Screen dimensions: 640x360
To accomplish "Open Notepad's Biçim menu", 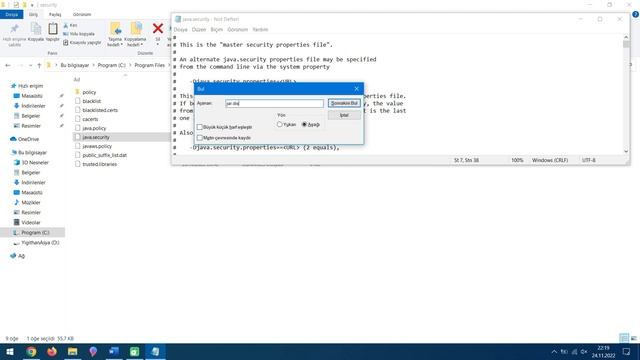I will pyautogui.click(x=217, y=30).
